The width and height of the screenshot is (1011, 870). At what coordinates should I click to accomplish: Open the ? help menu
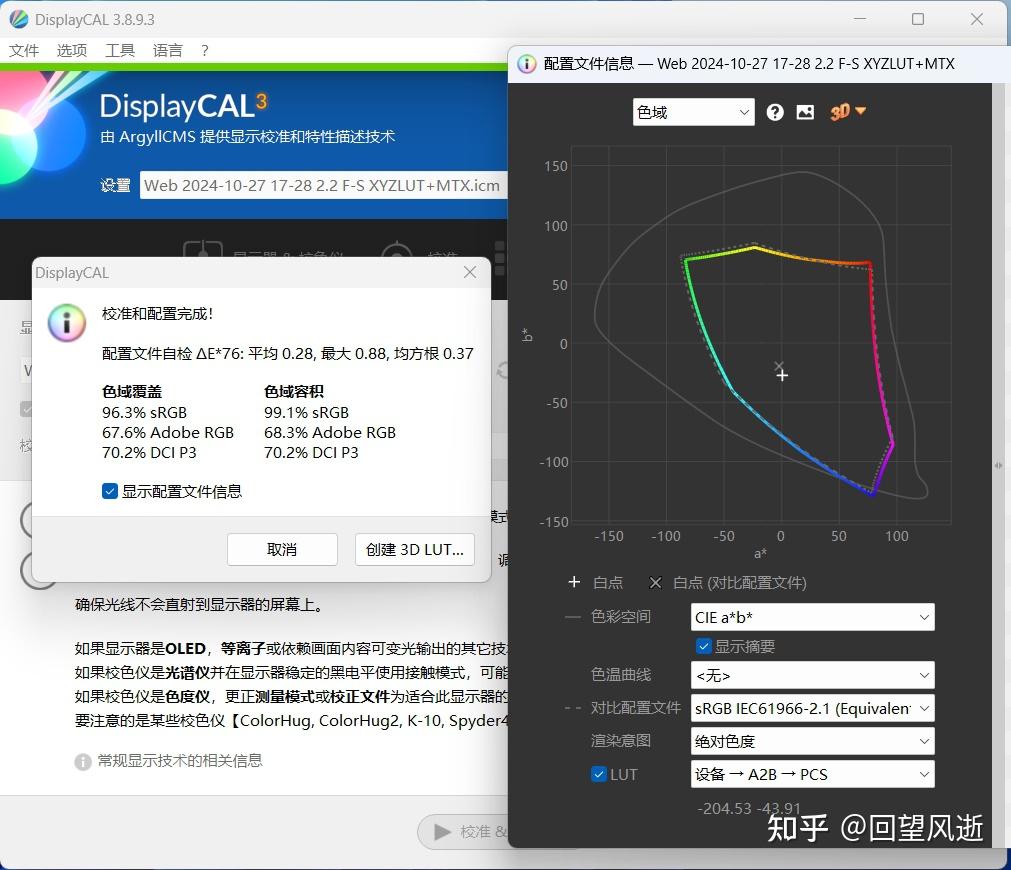(x=204, y=50)
